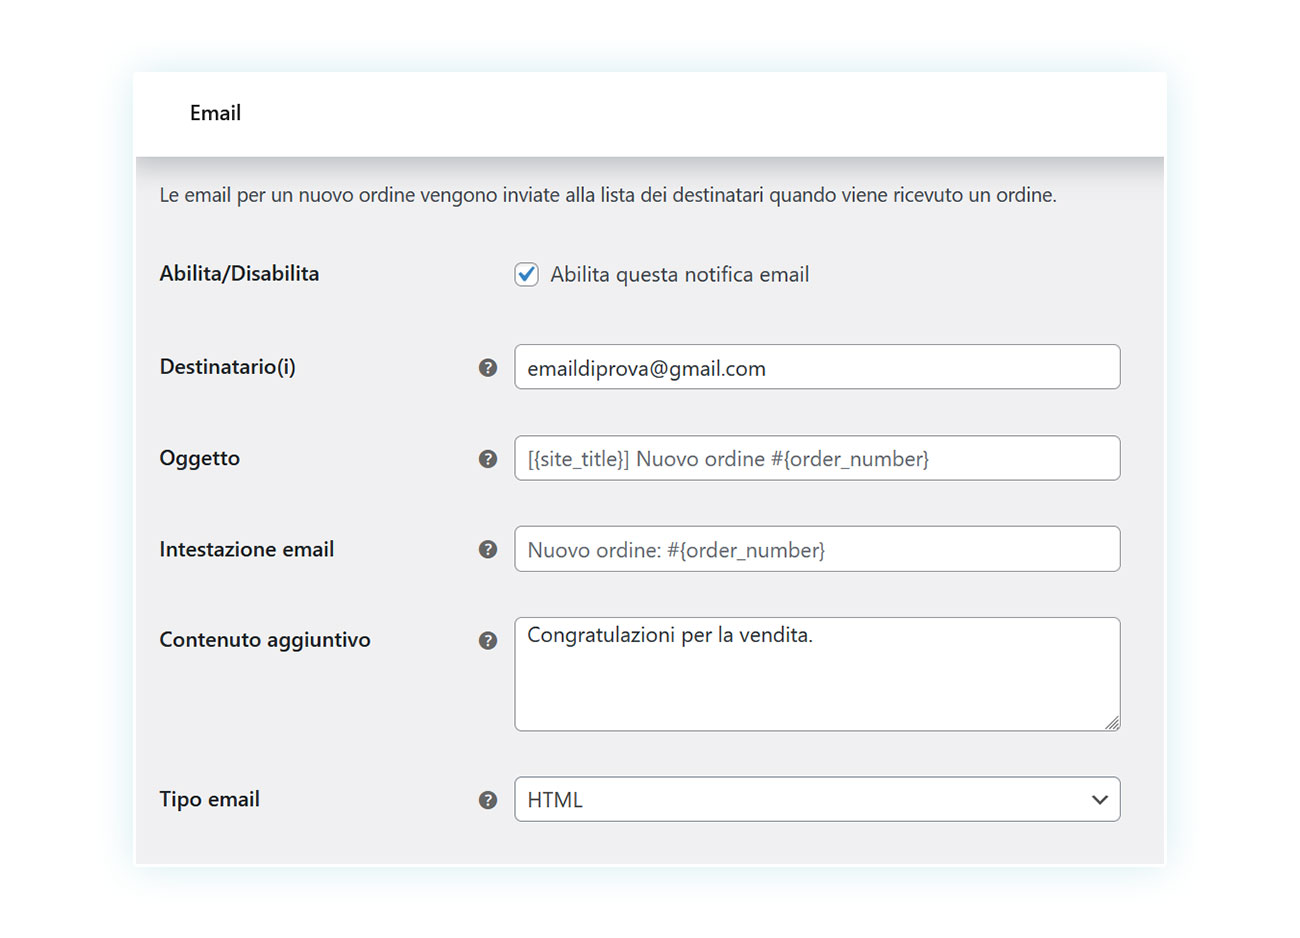
Task: Open the help icon for Intestazione email
Action: point(488,549)
